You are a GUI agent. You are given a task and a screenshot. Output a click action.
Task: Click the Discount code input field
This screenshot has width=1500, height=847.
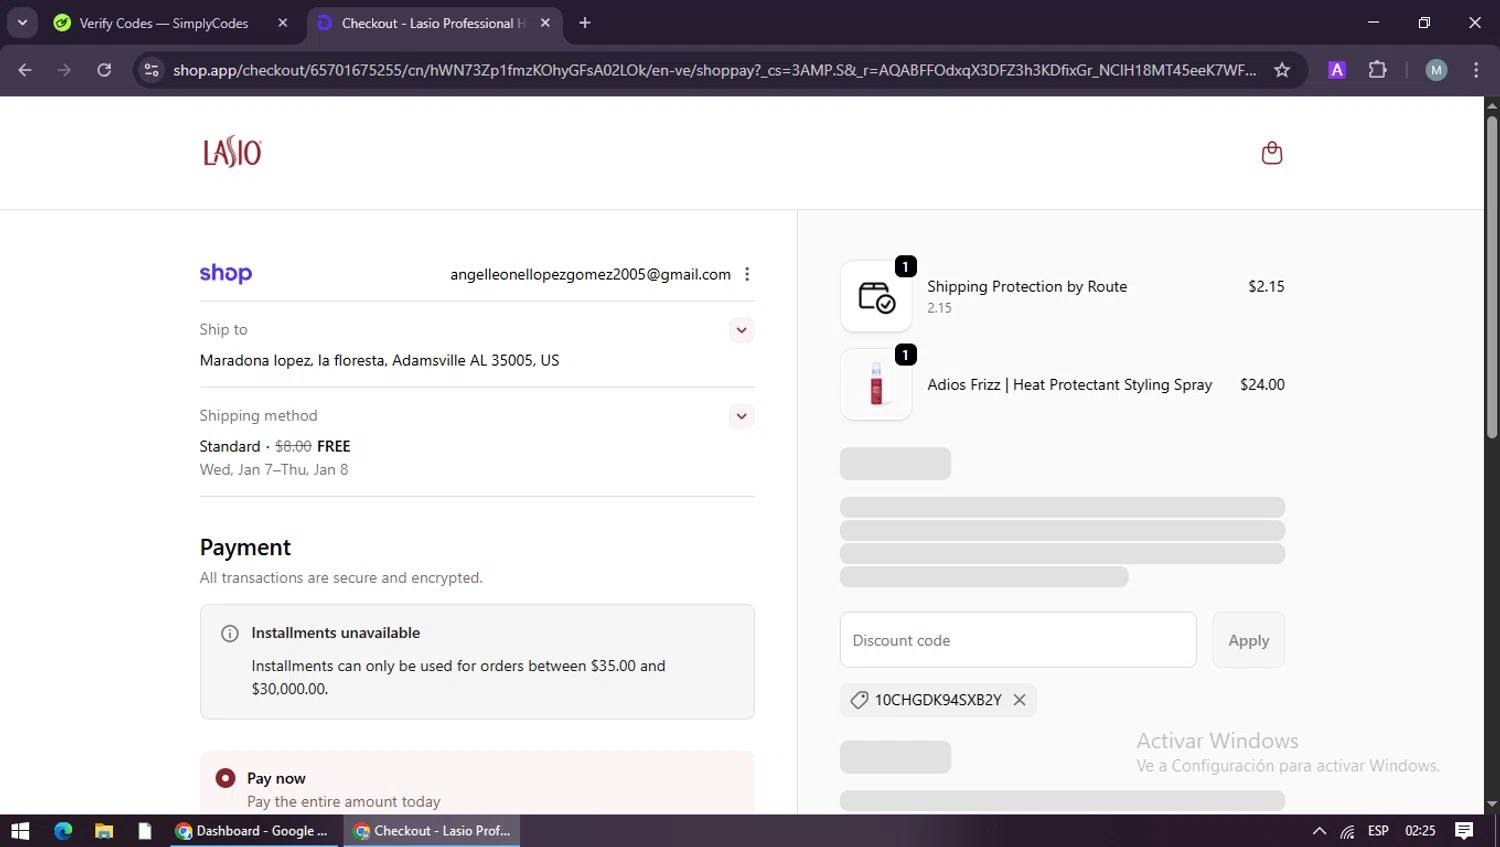click(x=1018, y=640)
